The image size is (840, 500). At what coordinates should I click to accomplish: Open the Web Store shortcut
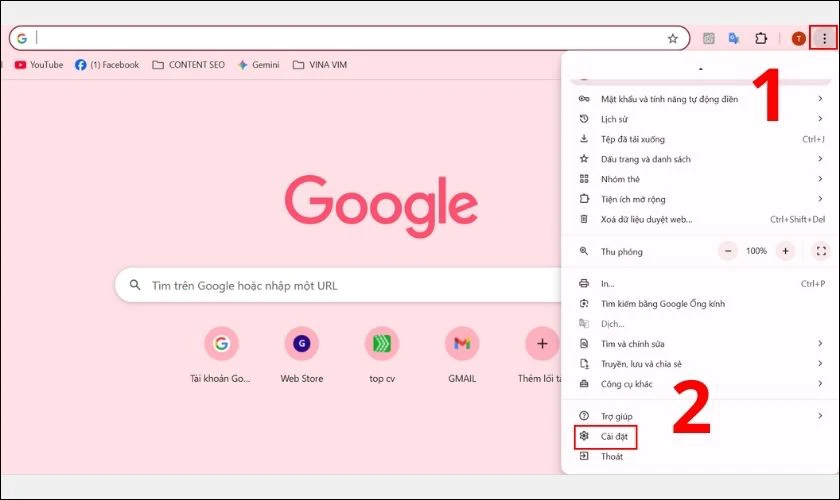[302, 355]
